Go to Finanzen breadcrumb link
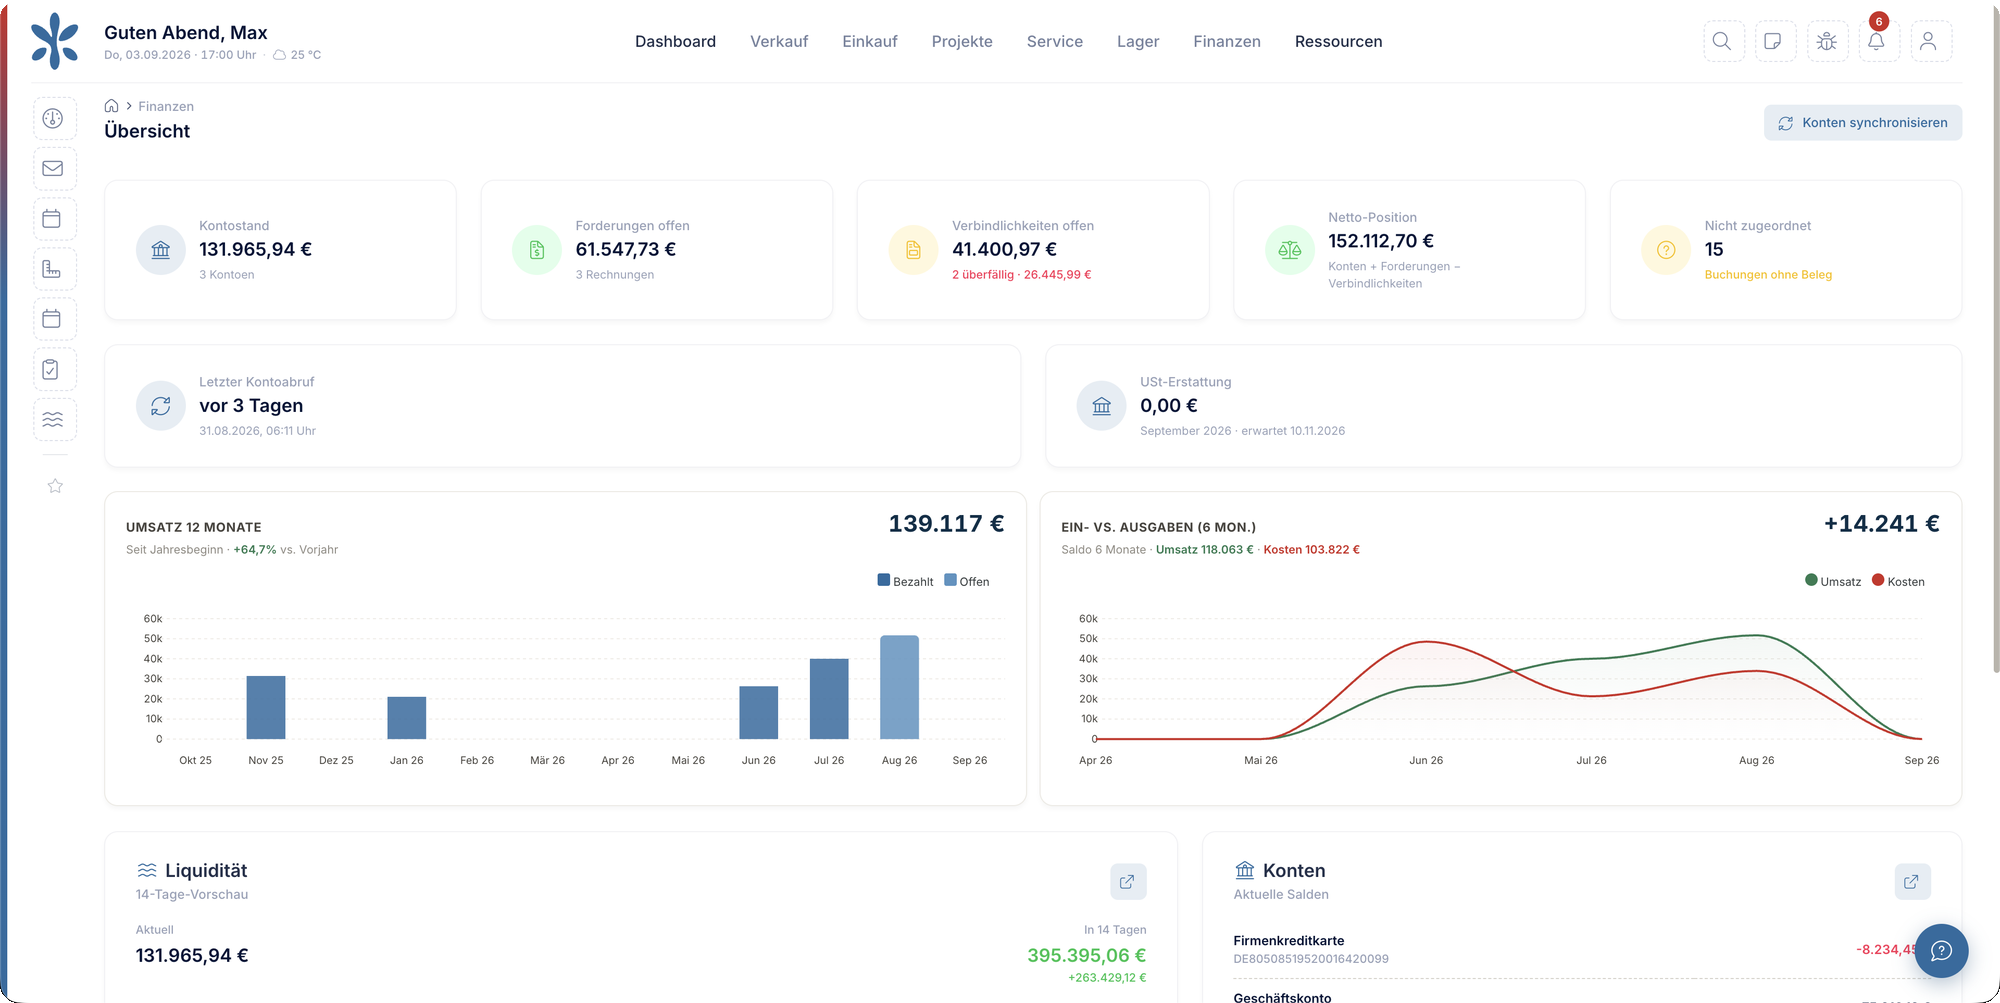Screen dimensions: 2000x1003 (x=166, y=106)
